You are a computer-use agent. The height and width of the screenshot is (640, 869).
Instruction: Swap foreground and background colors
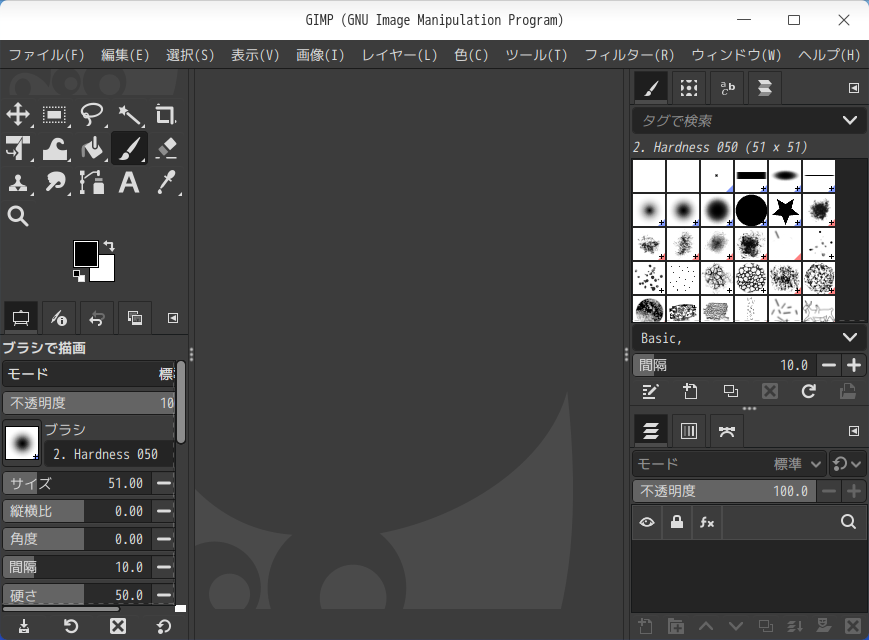pyautogui.click(x=109, y=245)
